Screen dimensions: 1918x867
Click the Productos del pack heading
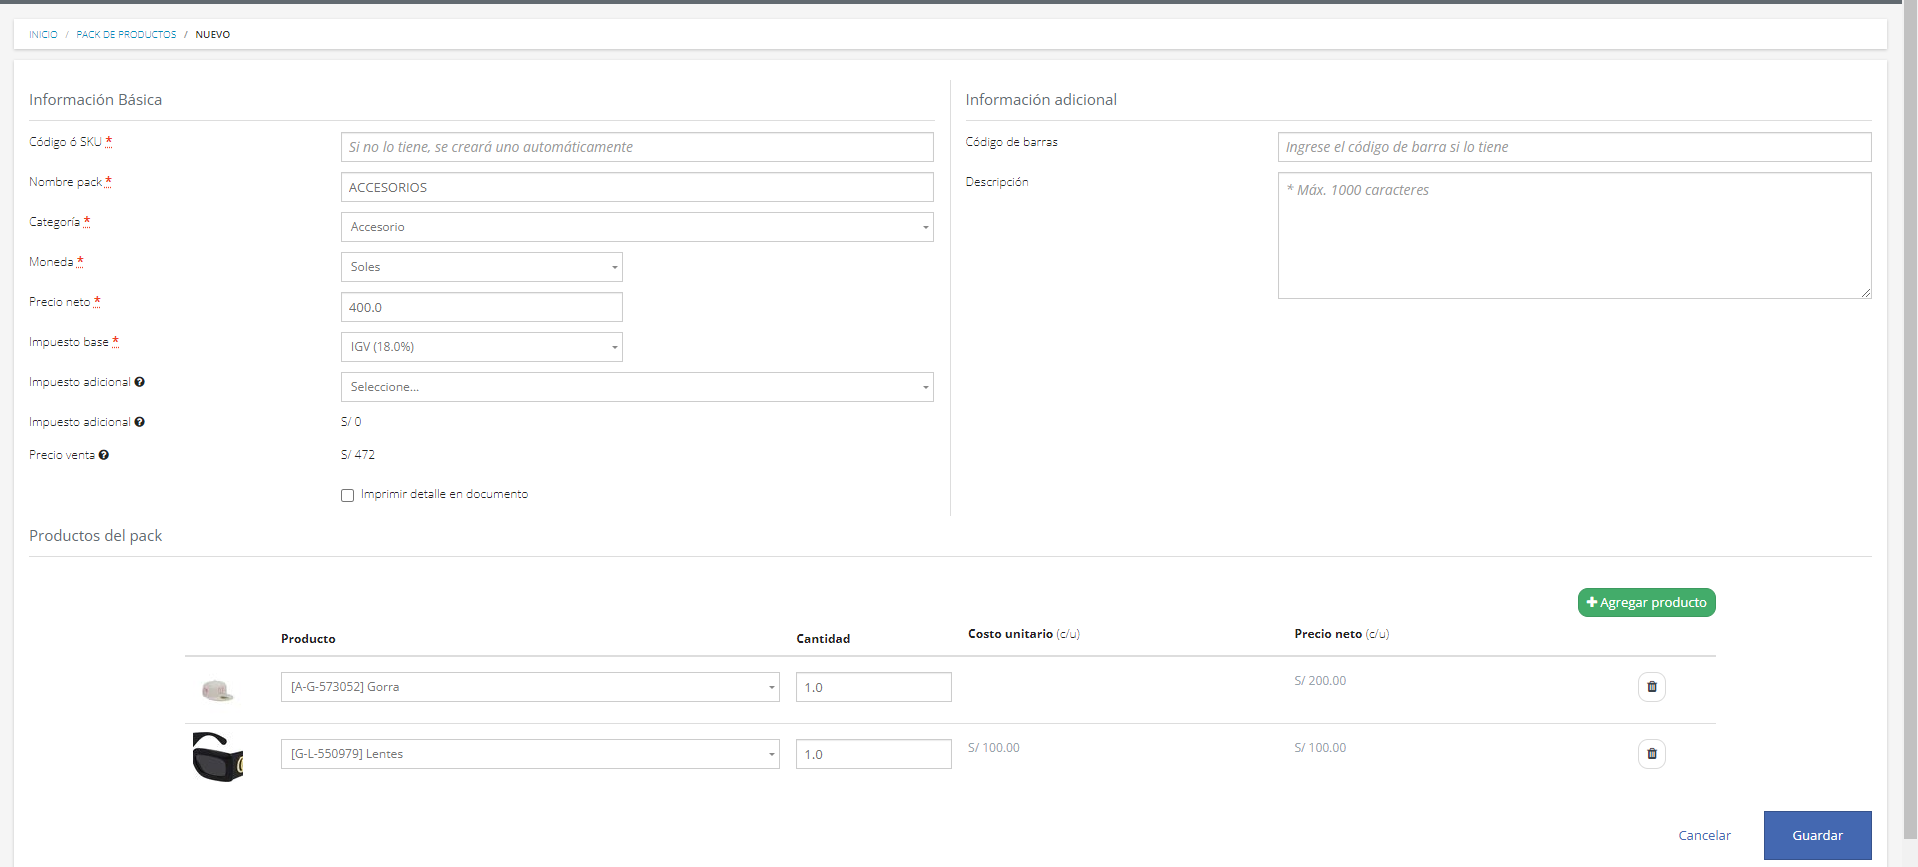click(x=96, y=536)
